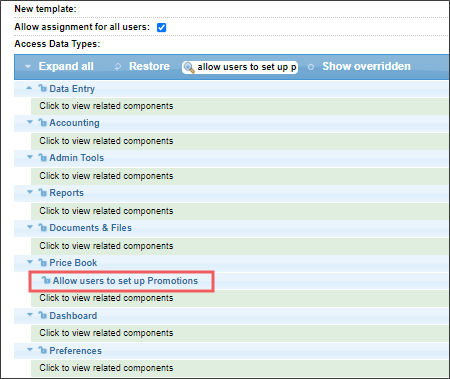Expand the Admin Tools section arrow
The height and width of the screenshot is (379, 450).
coord(30,157)
